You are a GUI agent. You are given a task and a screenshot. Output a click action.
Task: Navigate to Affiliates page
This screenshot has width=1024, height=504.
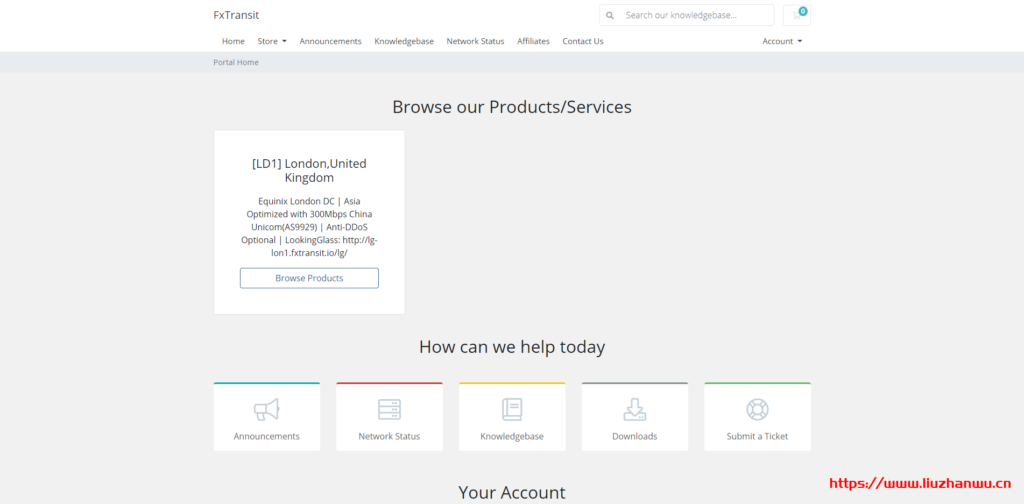click(x=533, y=41)
